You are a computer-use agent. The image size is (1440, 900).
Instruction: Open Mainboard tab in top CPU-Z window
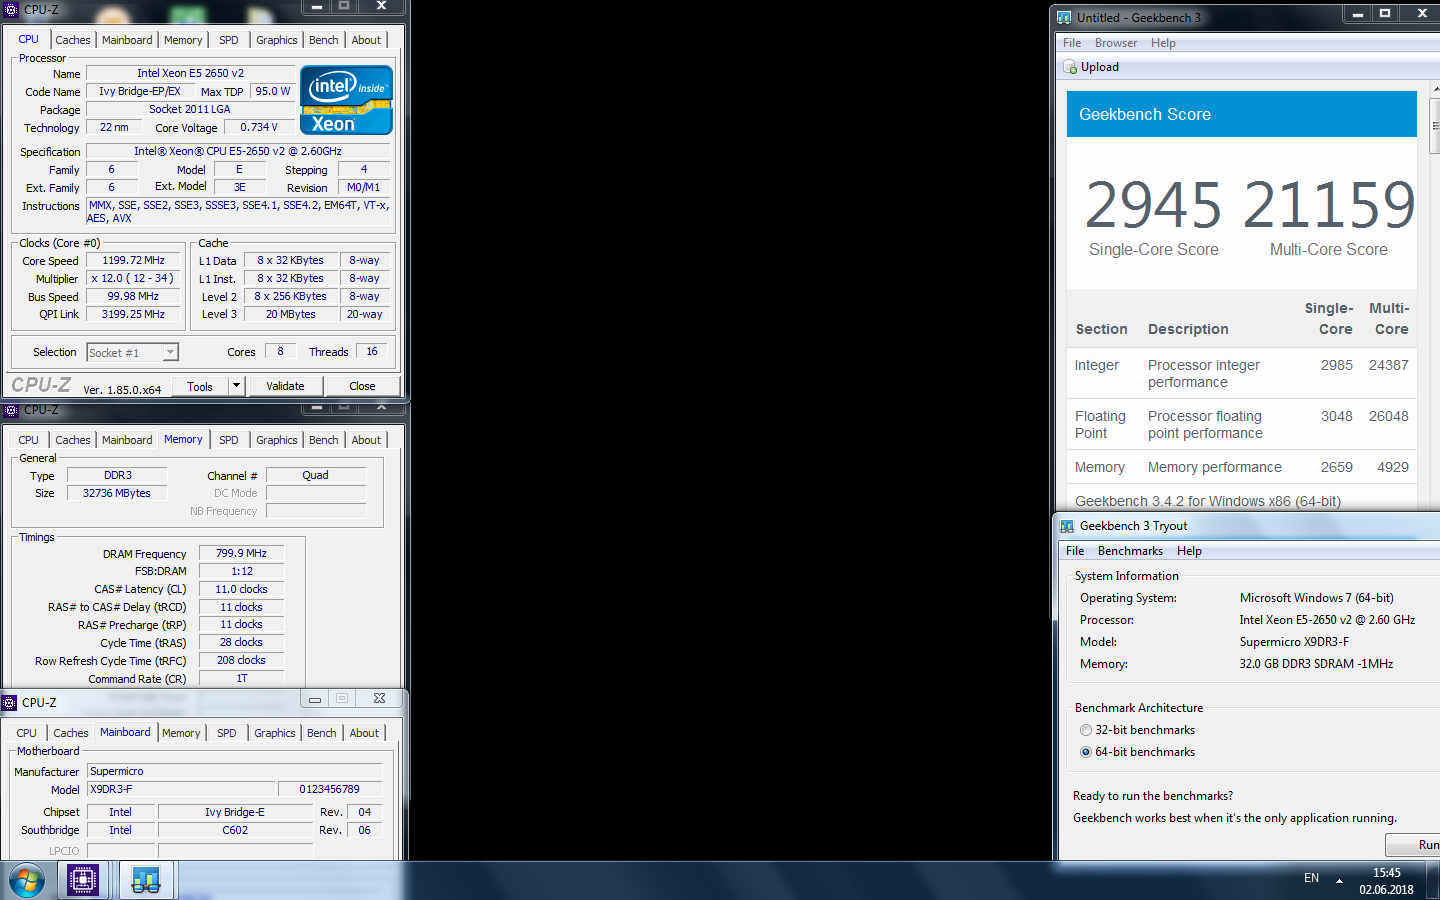click(x=127, y=40)
